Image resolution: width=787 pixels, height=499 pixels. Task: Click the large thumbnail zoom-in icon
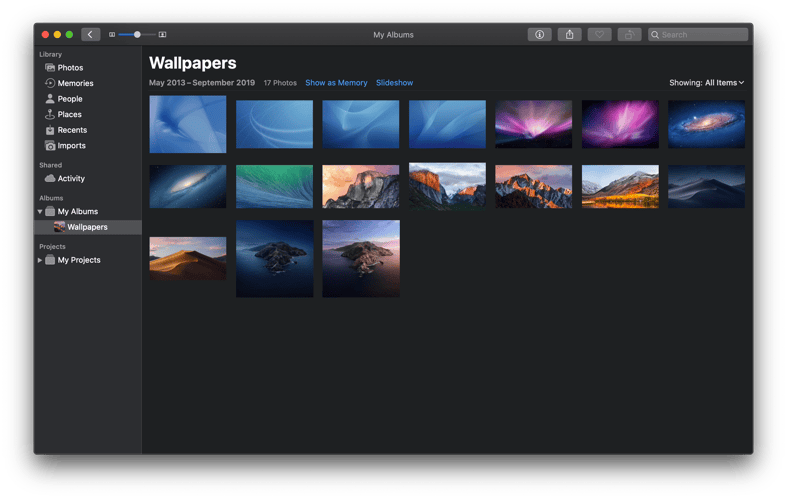coord(162,35)
